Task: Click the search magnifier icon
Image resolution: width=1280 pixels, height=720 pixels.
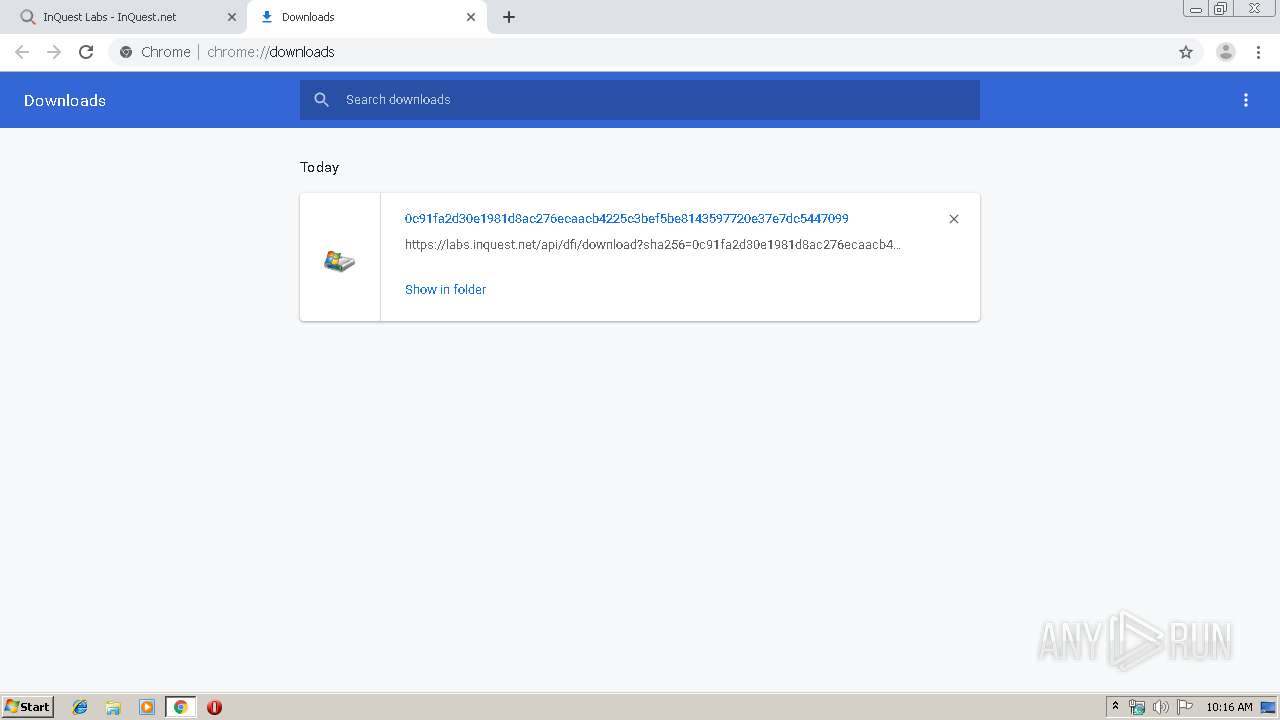Action: [321, 100]
